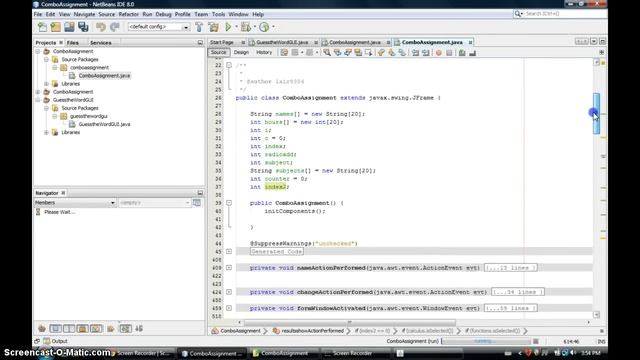640x360 pixels.
Task: Click the search magnifier icon at top
Action: pos(518,14)
